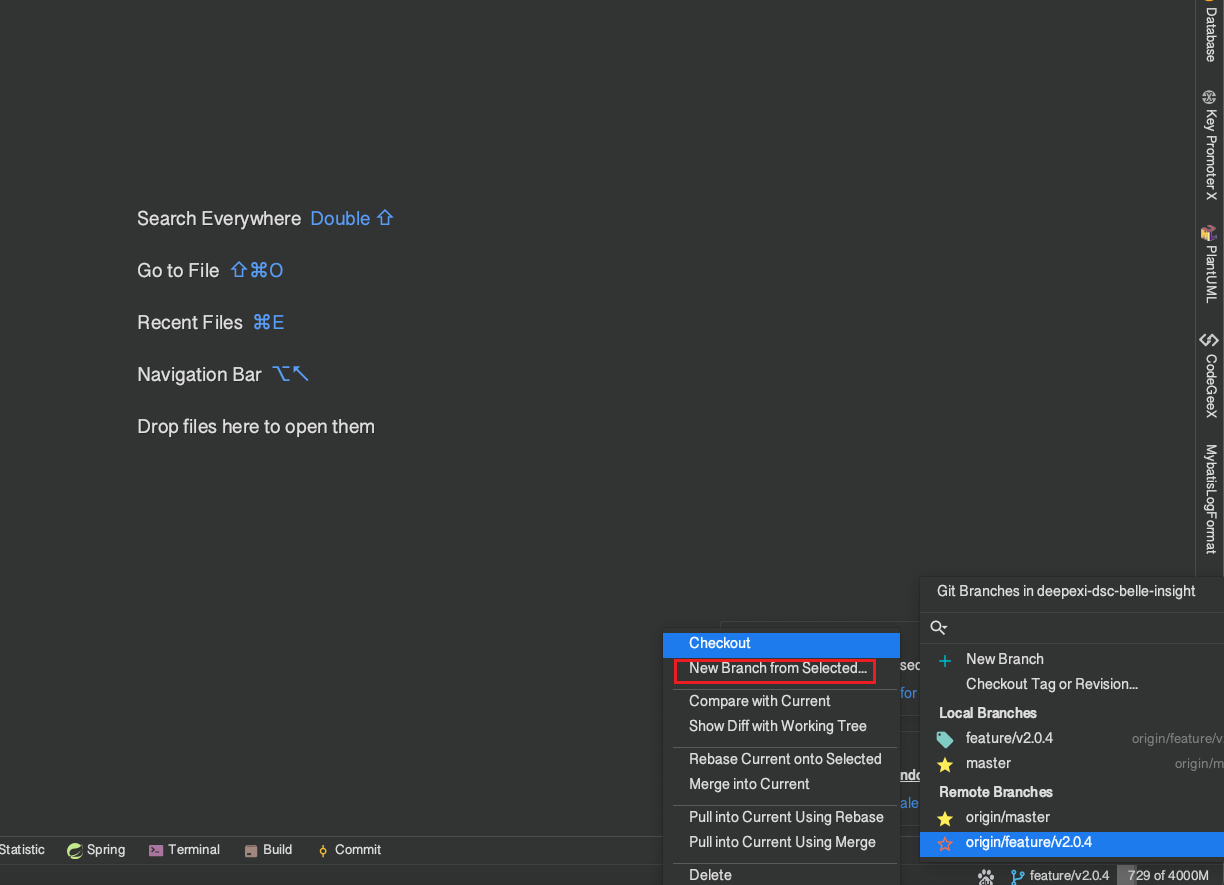The height and width of the screenshot is (885, 1224).
Task: Click the plus icon beside New Branch
Action: [945, 660]
